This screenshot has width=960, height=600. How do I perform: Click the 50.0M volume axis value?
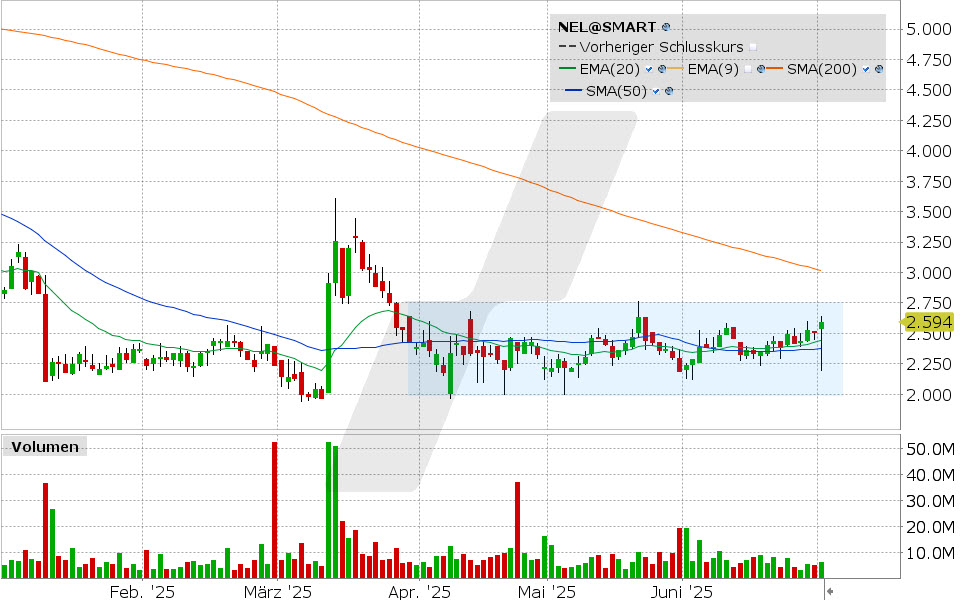930,449
